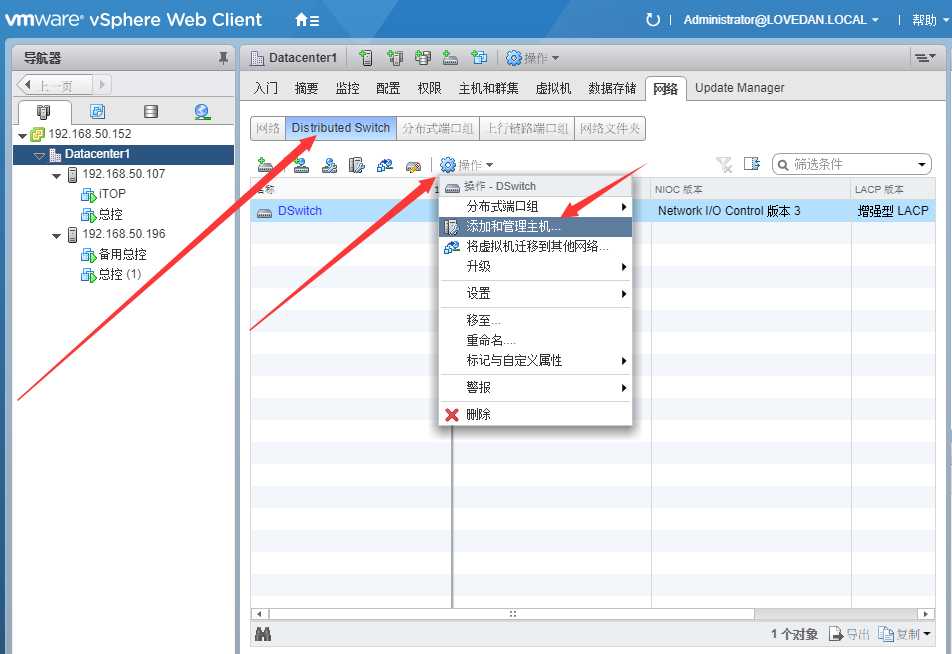Create new distributed switch from list toolbar
The image size is (952, 654).
coord(265,165)
